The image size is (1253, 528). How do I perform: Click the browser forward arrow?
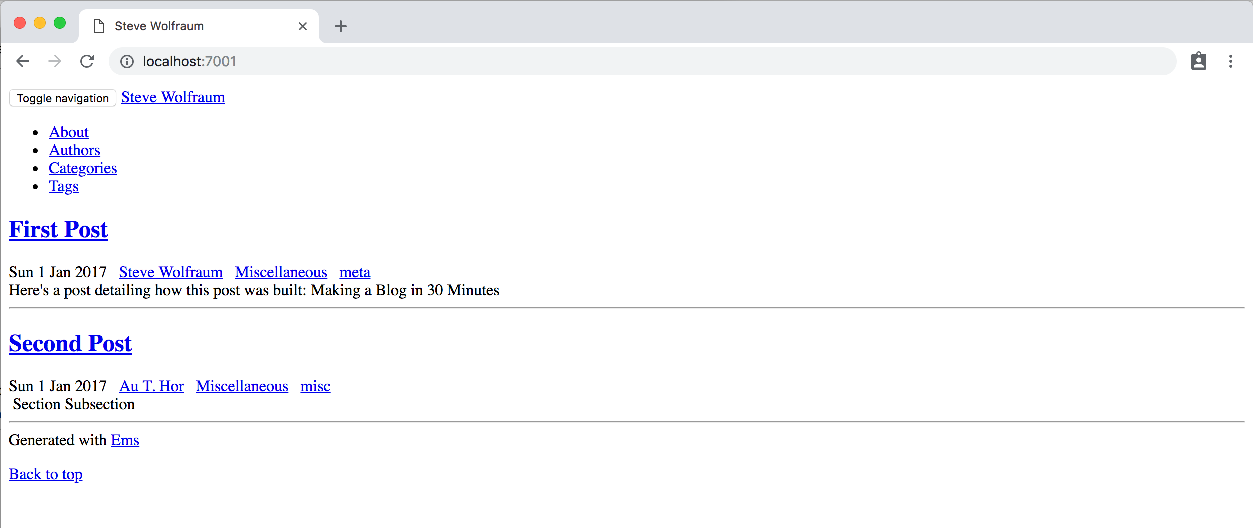[55, 61]
